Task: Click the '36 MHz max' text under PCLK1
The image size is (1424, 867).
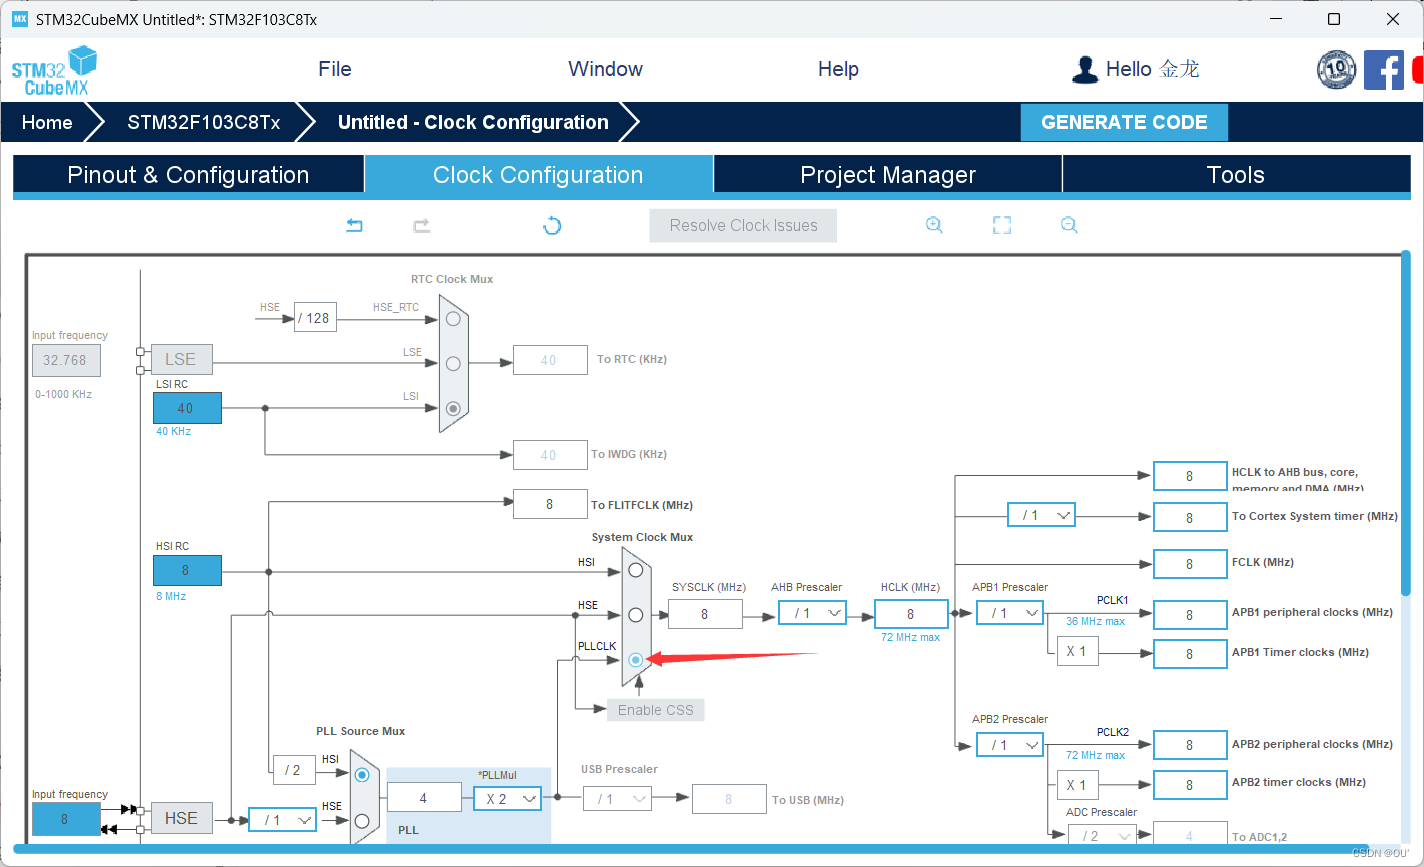Action: (1095, 621)
